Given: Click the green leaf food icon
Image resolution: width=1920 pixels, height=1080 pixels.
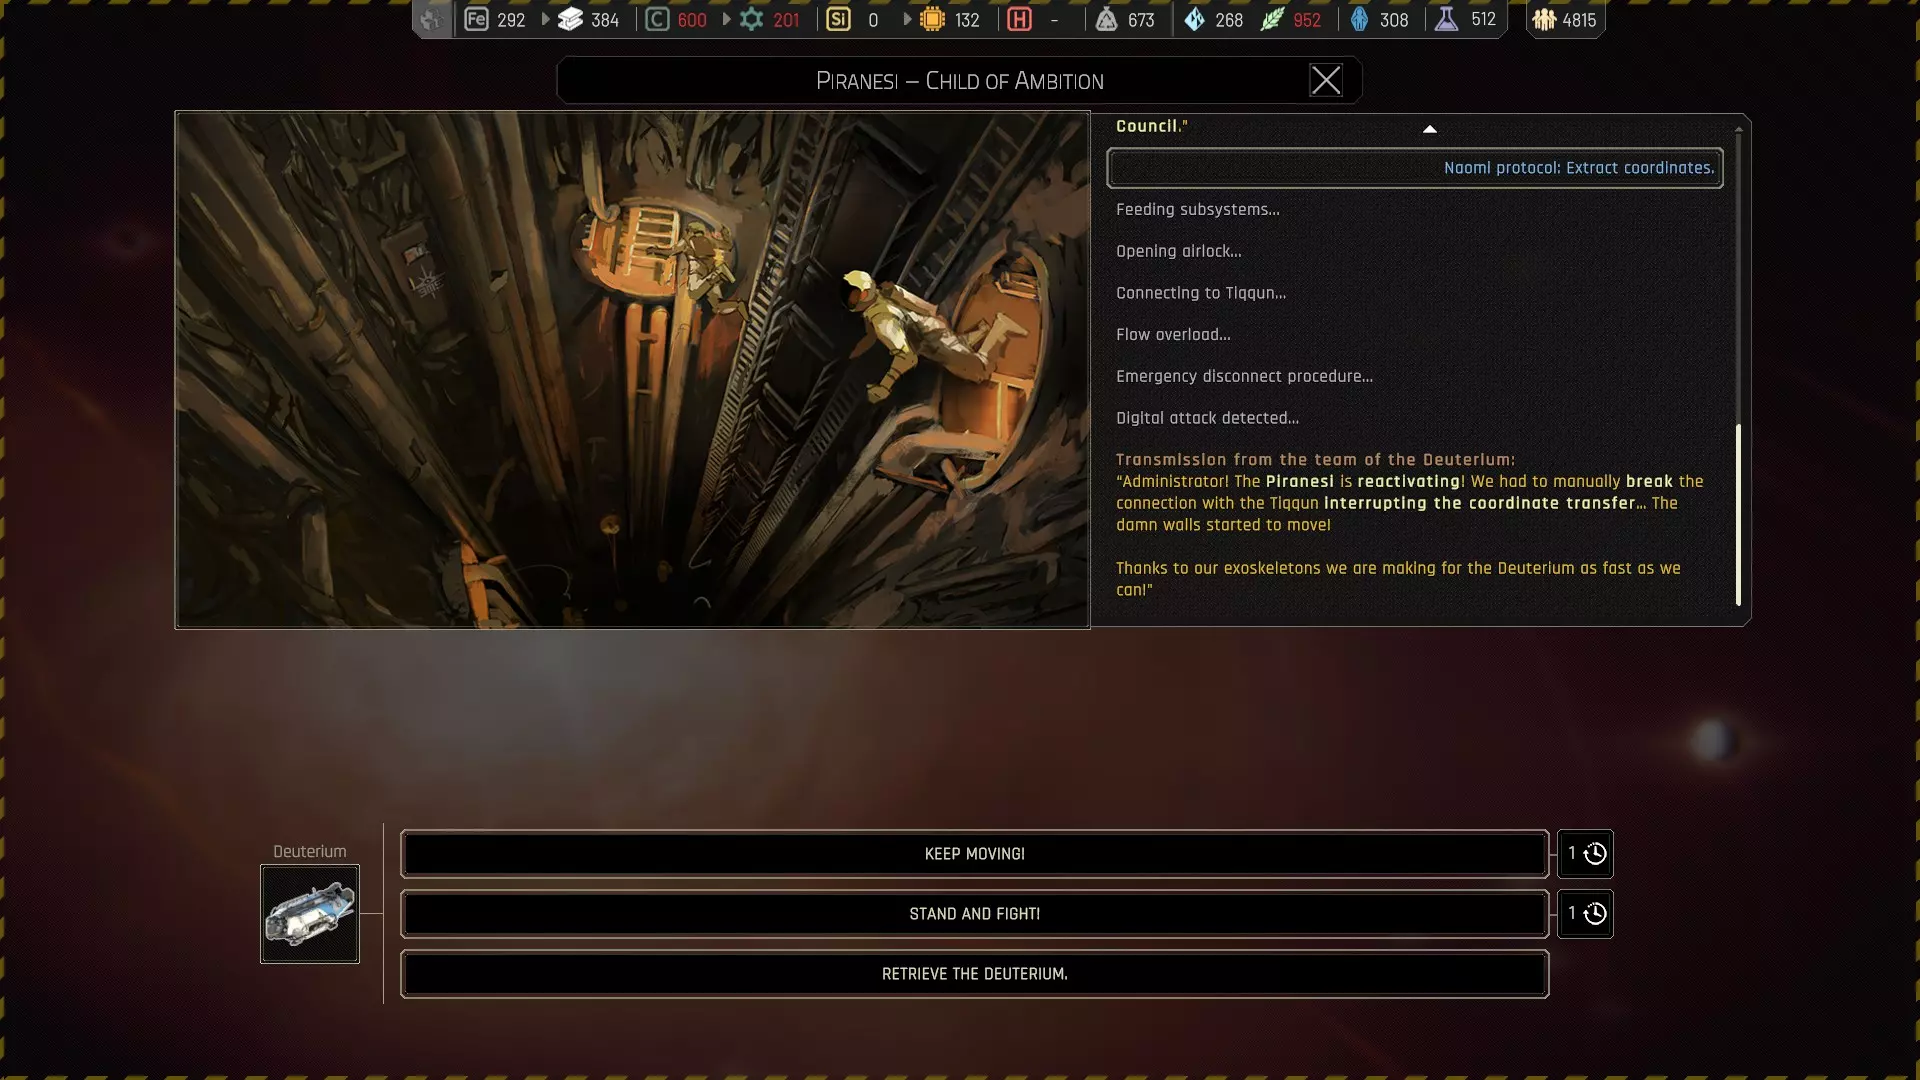Looking at the screenshot, I should point(1272,19).
